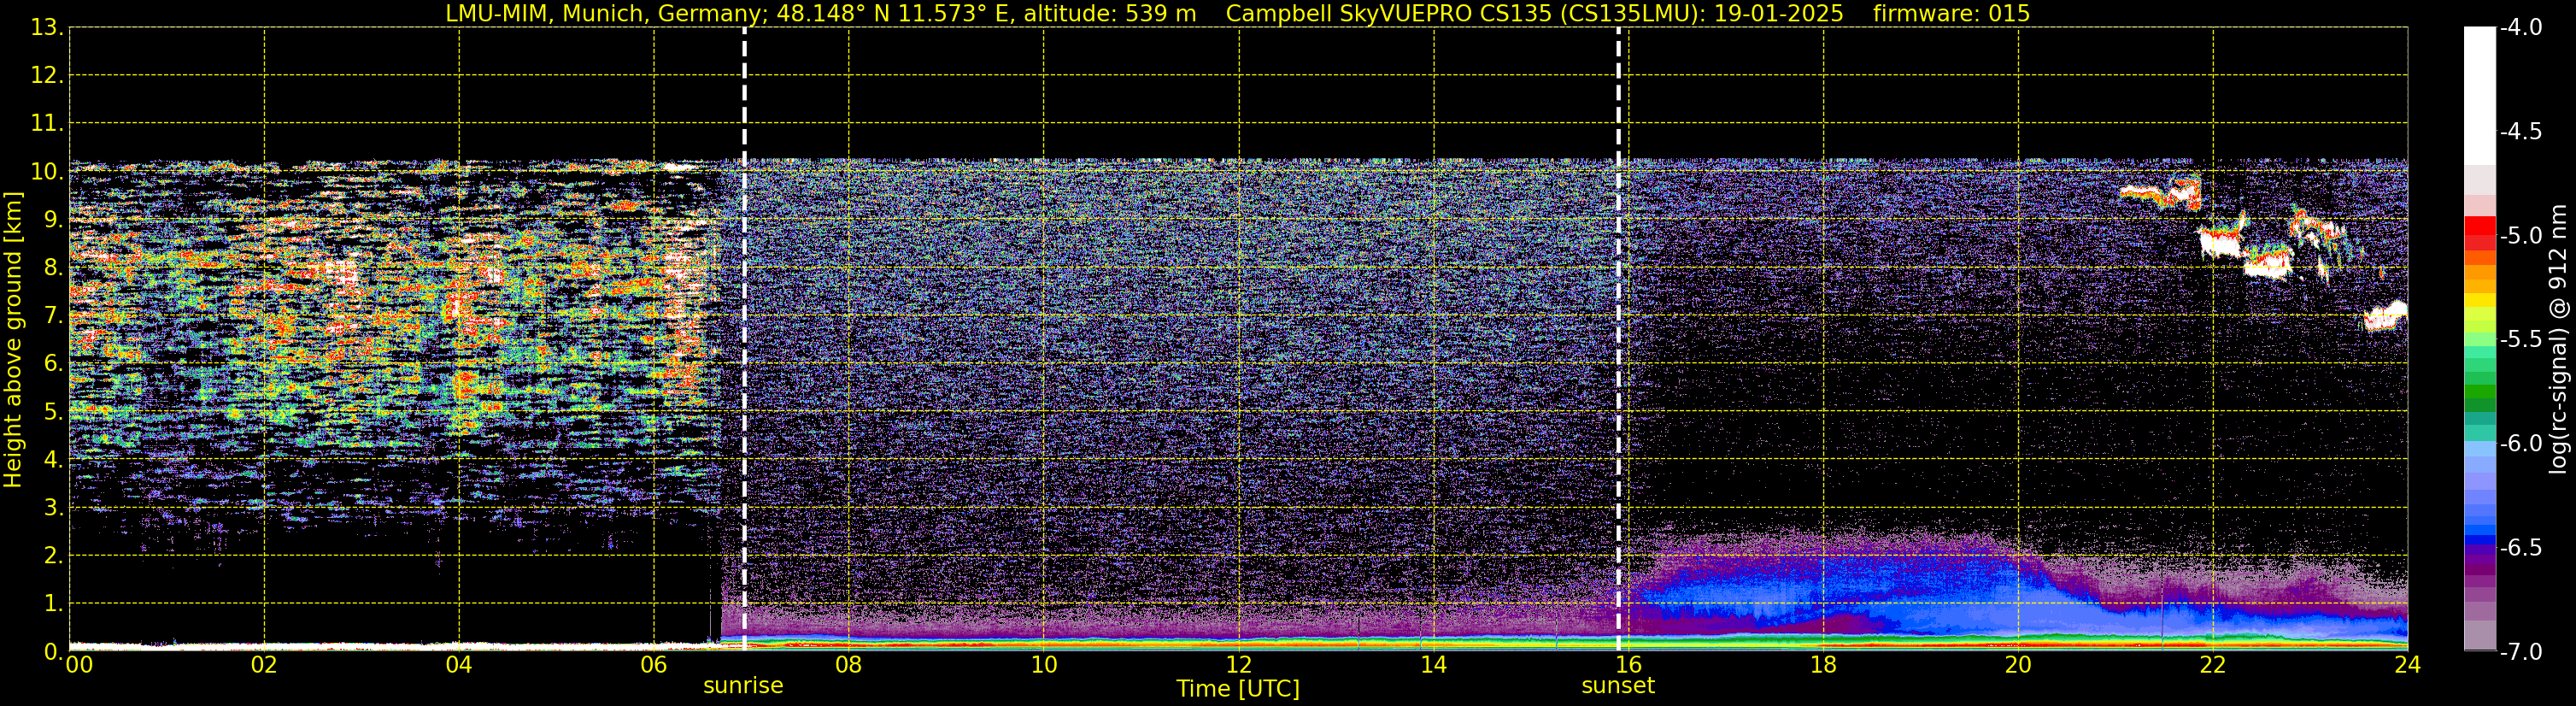Click the 'altitude: 539 m' title text

(1110, 13)
